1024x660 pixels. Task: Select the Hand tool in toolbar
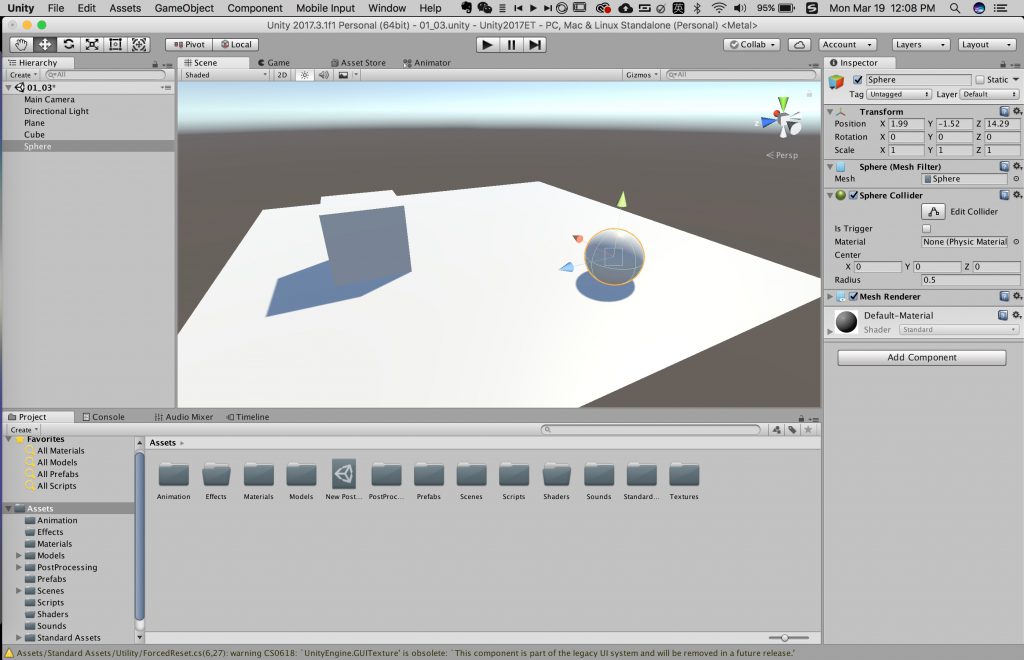[22, 44]
